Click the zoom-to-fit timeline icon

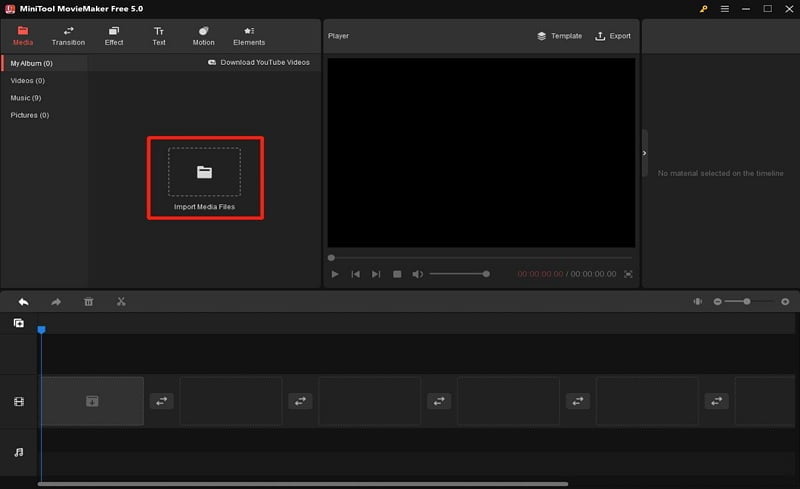pyautogui.click(x=697, y=302)
